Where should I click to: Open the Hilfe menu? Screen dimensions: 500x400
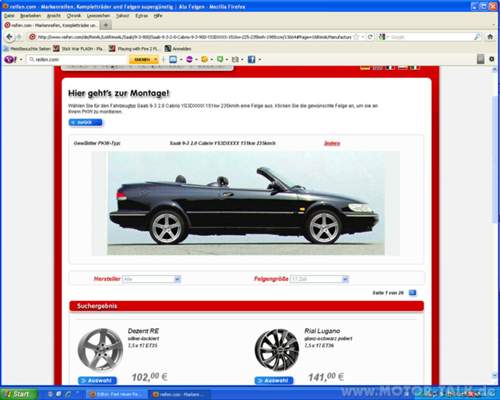click(158, 16)
